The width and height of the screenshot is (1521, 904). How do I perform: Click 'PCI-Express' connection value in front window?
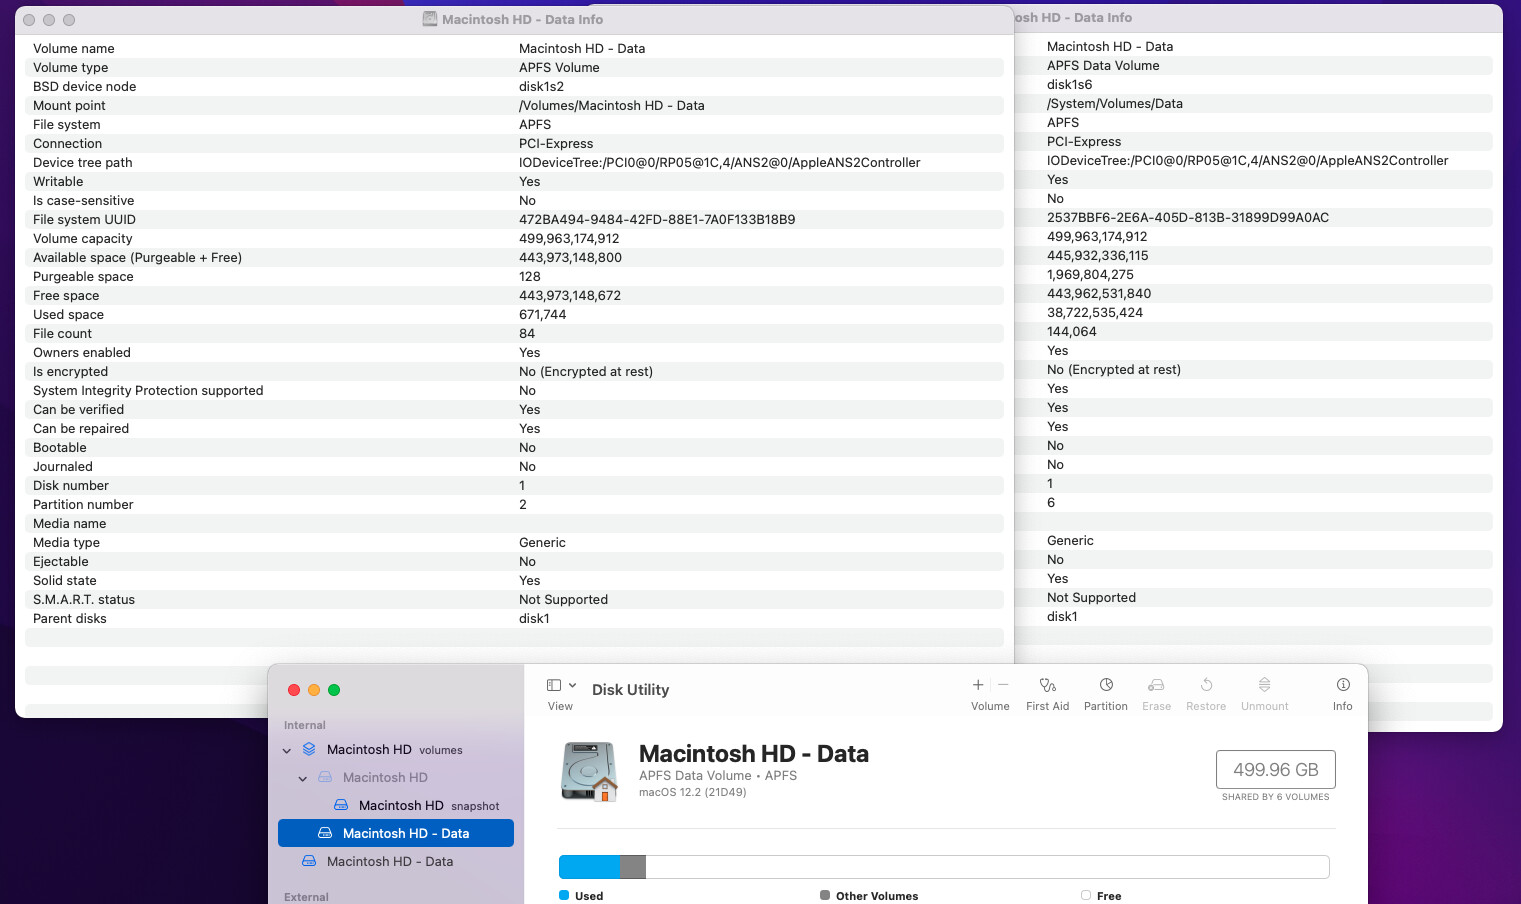(x=556, y=143)
